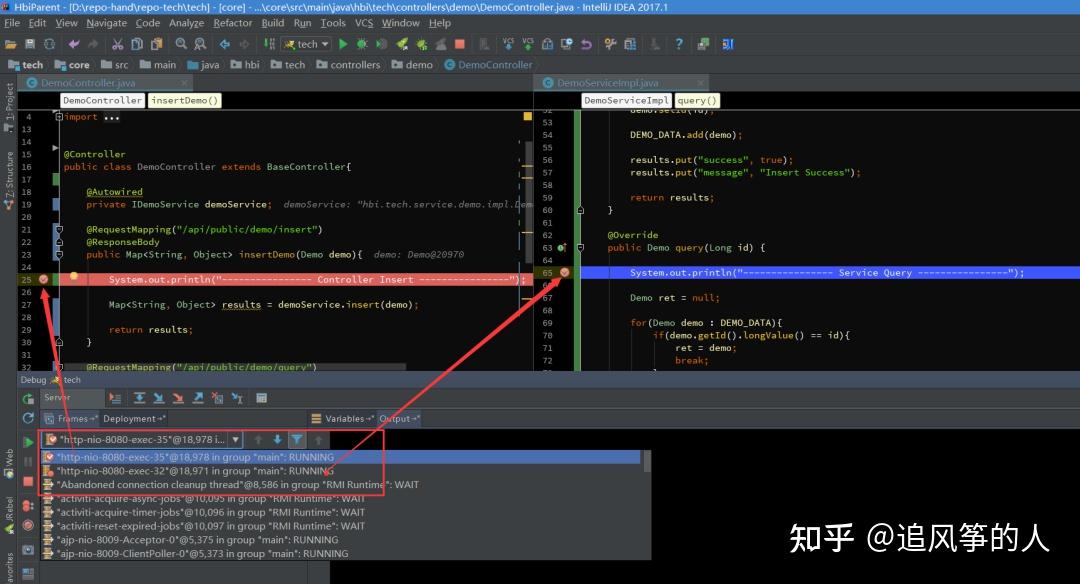Click the VCS Update Project icon

508,44
